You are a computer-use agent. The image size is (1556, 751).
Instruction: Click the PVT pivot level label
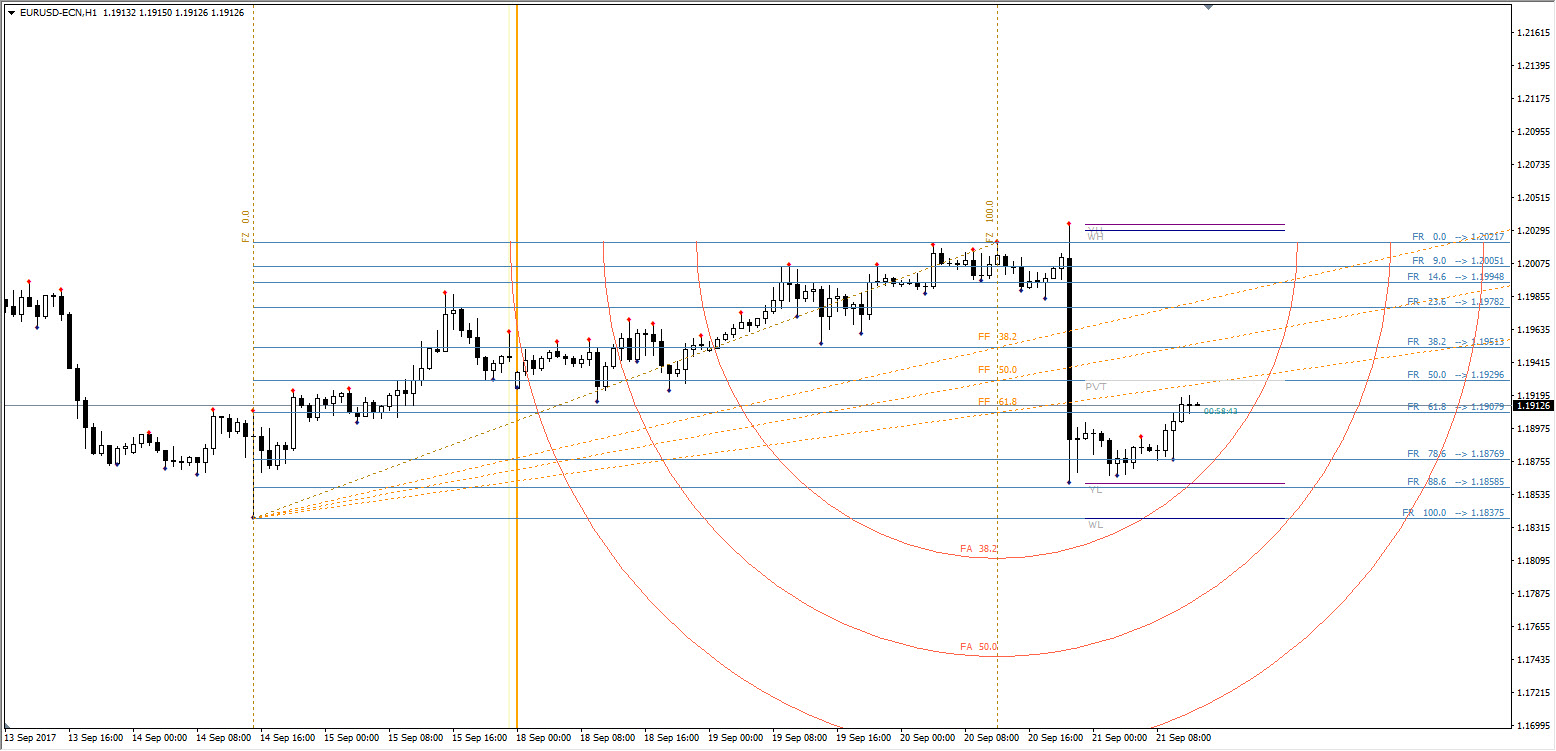tap(1096, 386)
